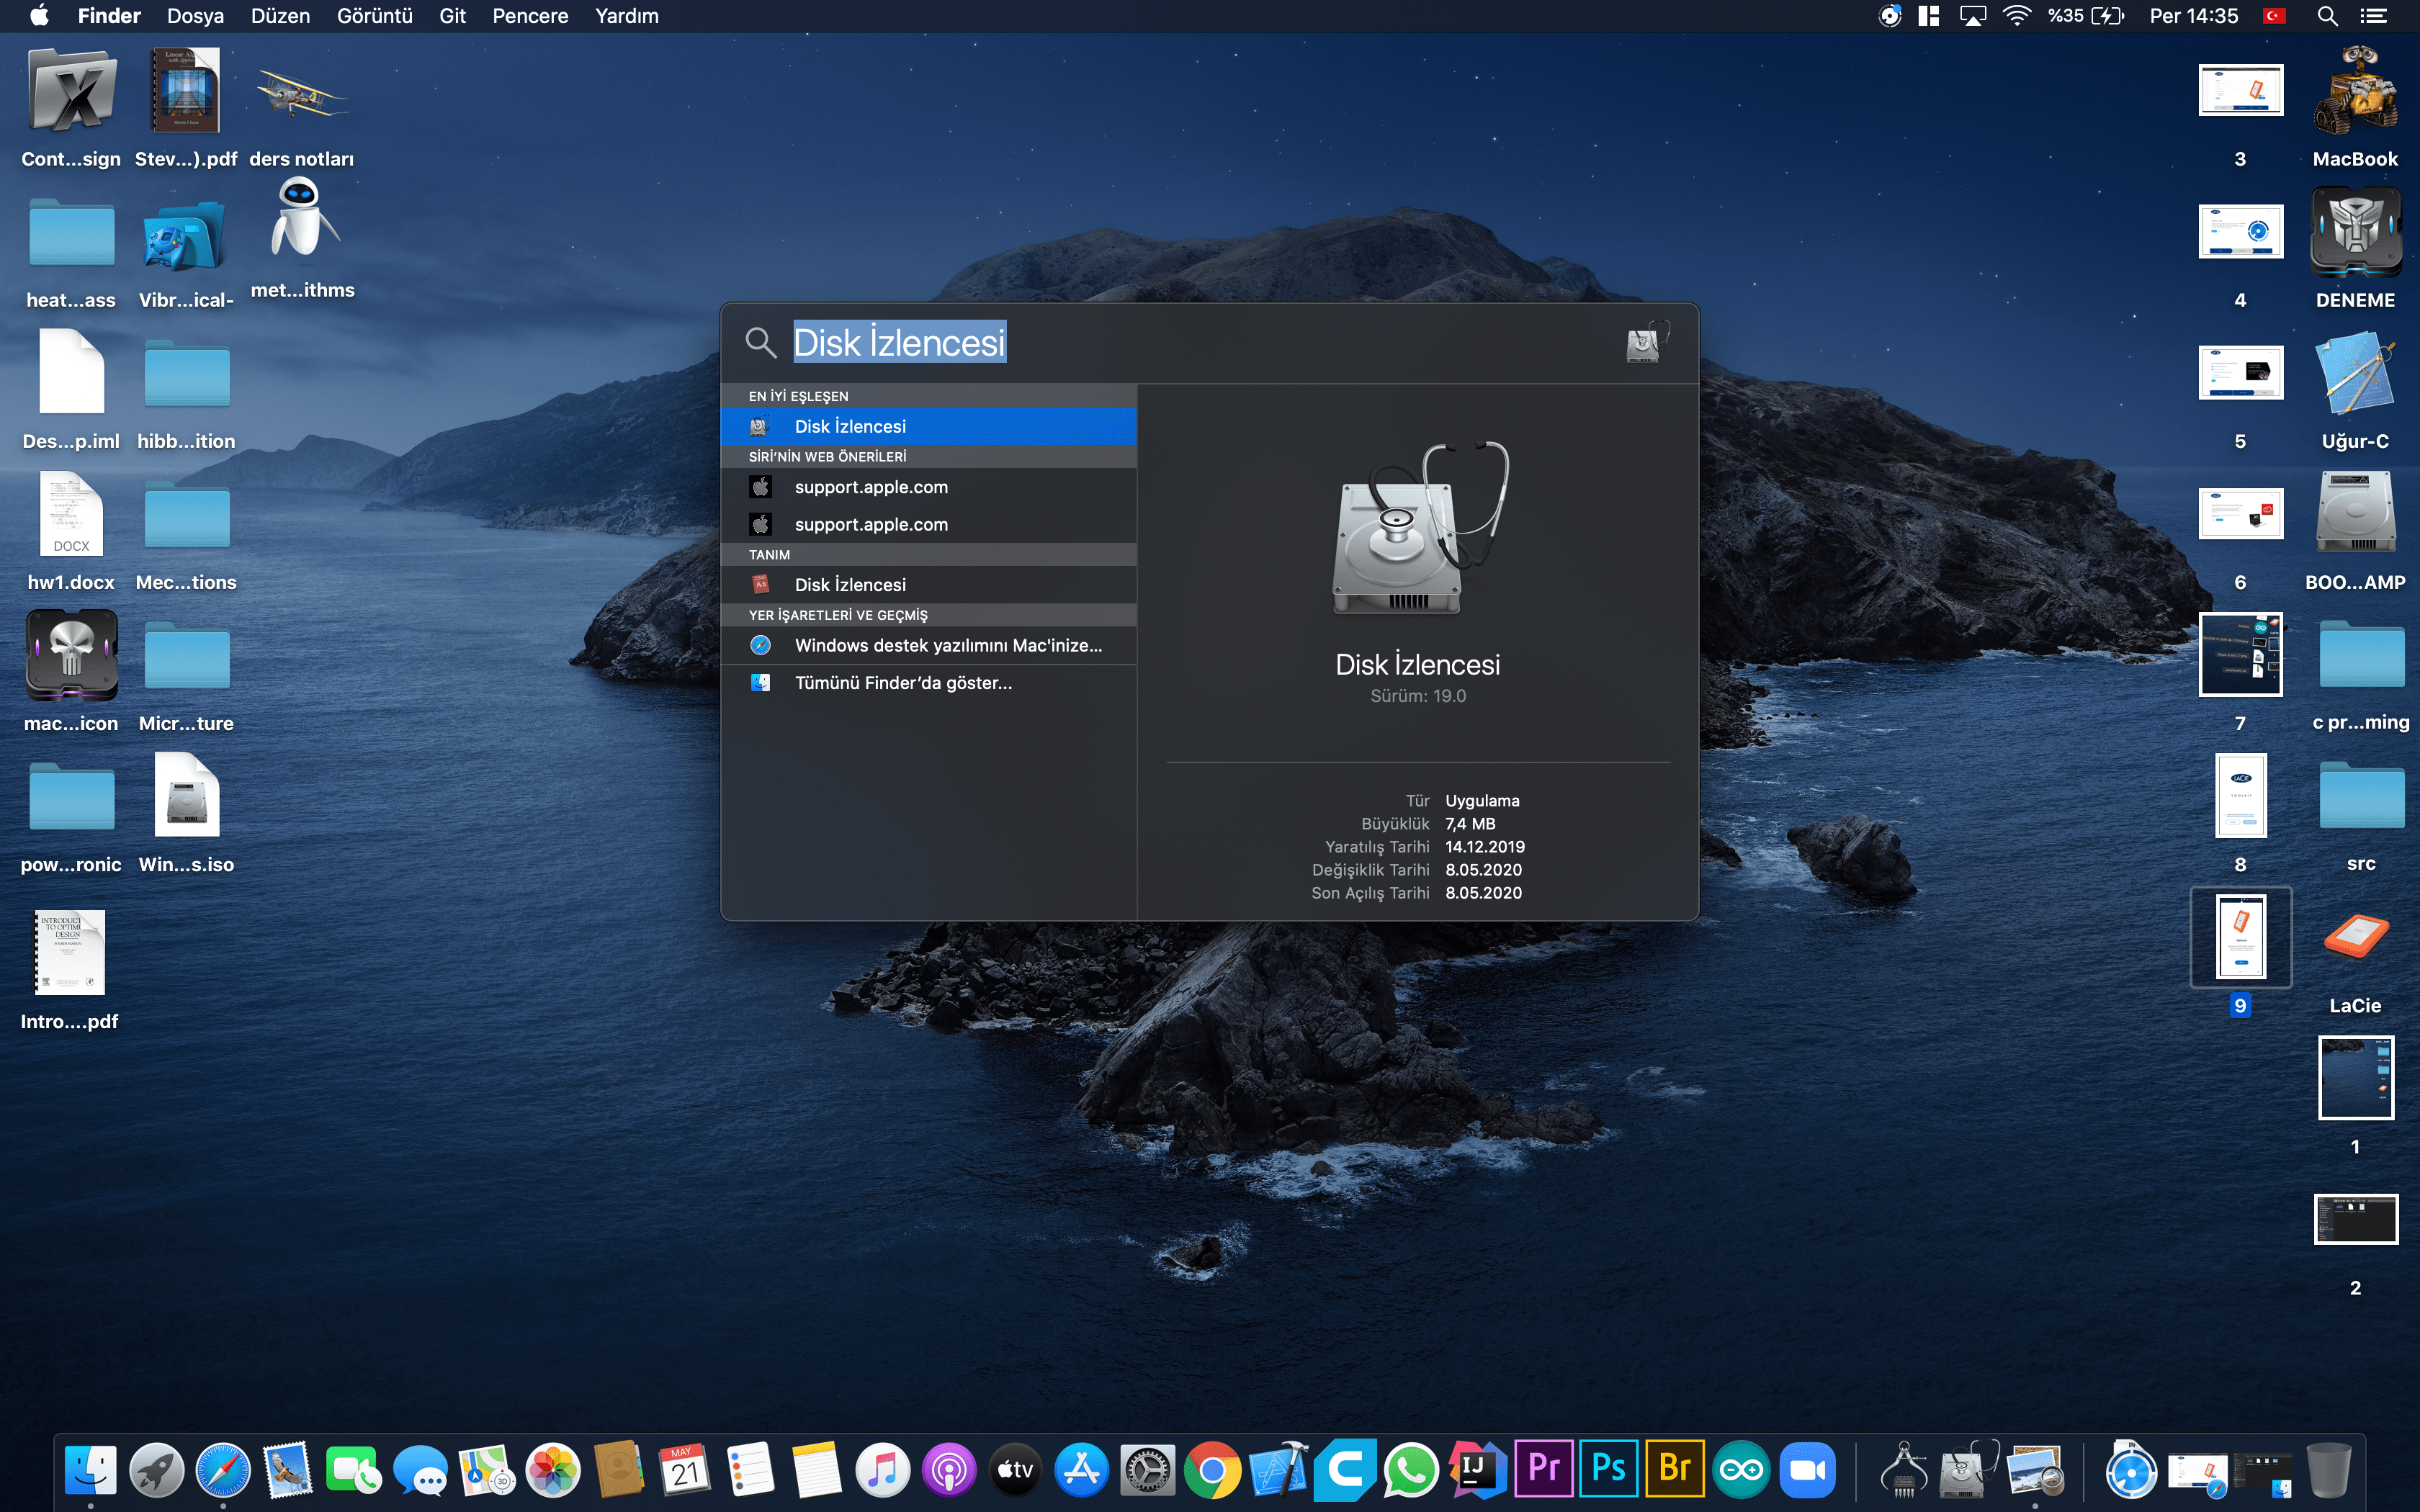Viewport: 2420px width, 1512px height.
Task: Open the Pencere menu in the menu bar
Action: point(530,16)
